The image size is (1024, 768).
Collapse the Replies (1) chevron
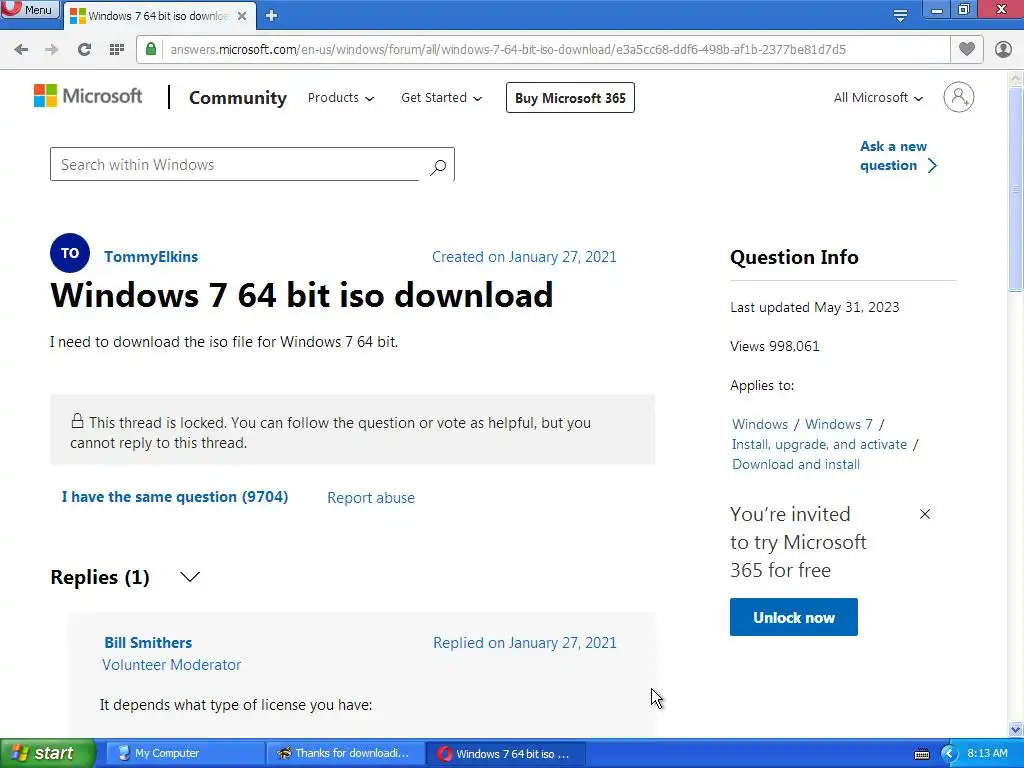pyautogui.click(x=190, y=577)
